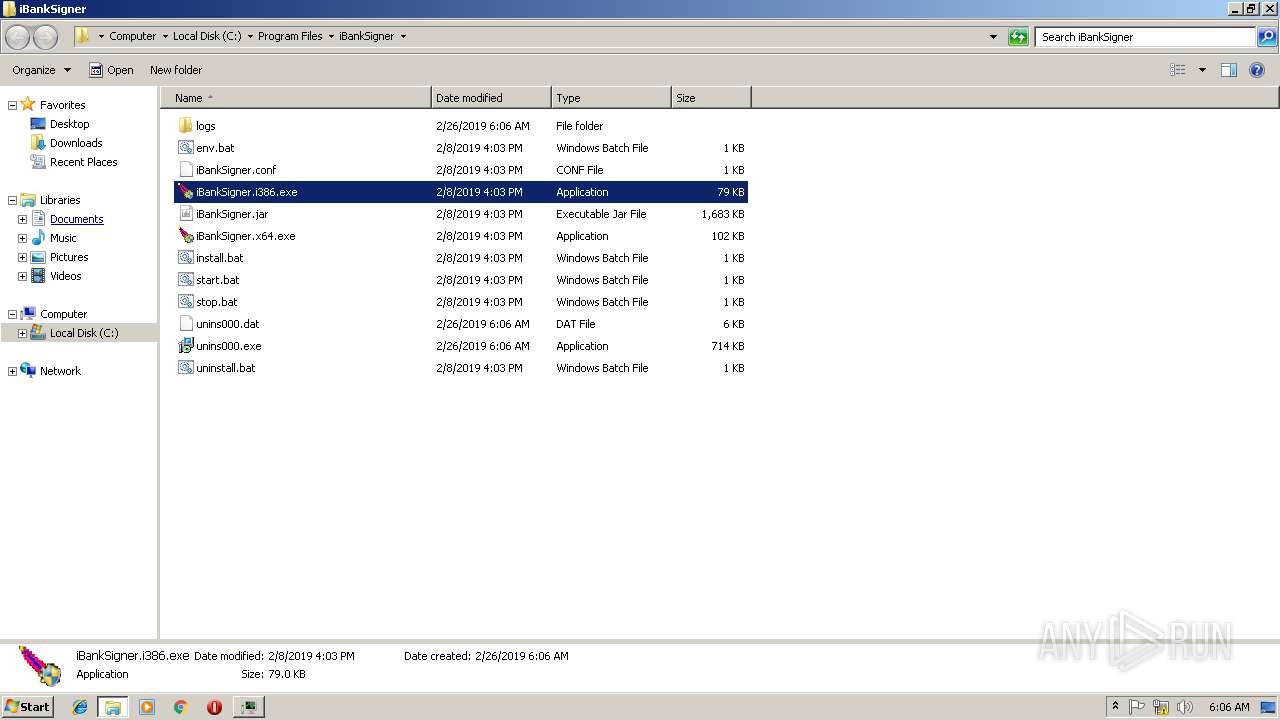1280x720 pixels.
Task: Click the unins000.exe uninstaller icon
Action: 185,346
